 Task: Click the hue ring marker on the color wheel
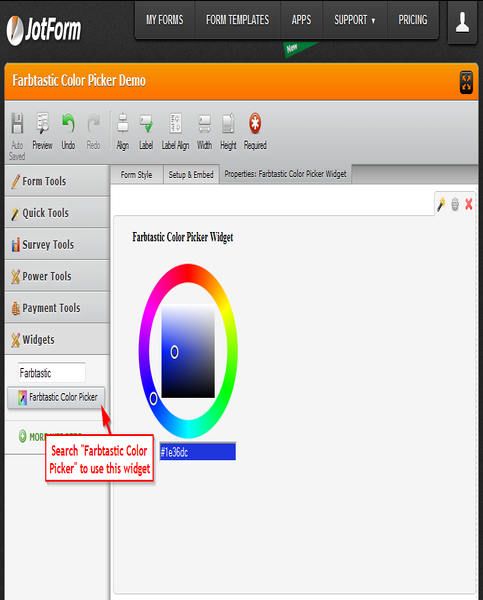click(x=153, y=398)
